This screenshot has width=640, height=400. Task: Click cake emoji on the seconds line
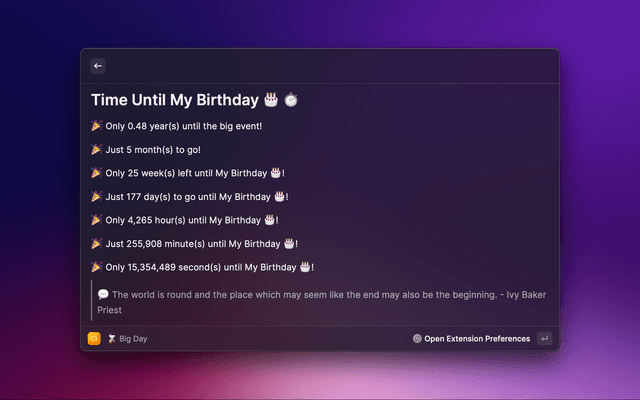tap(305, 267)
